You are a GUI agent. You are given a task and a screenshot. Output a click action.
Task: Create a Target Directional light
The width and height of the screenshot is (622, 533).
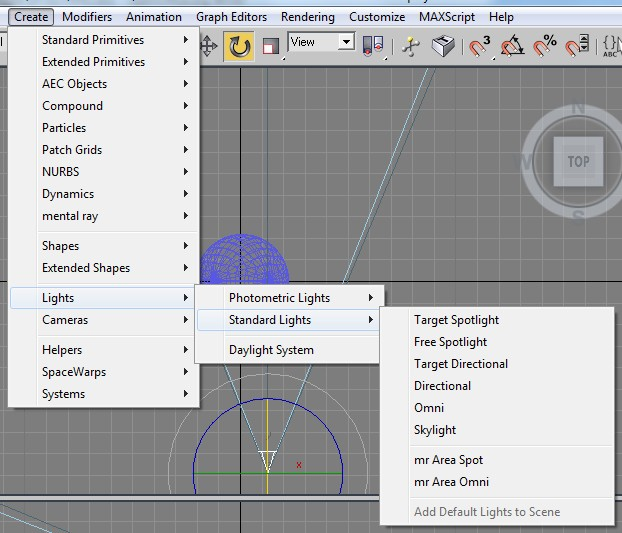(x=497, y=364)
